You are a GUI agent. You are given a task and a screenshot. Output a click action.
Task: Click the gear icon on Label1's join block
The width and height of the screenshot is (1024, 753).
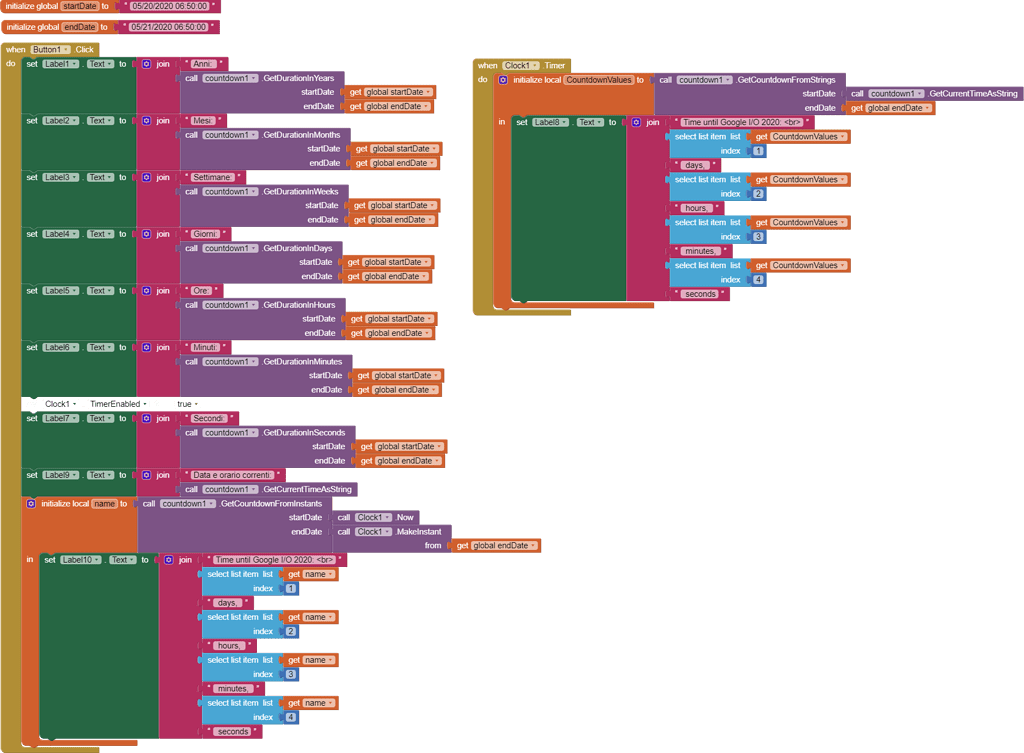(146, 64)
